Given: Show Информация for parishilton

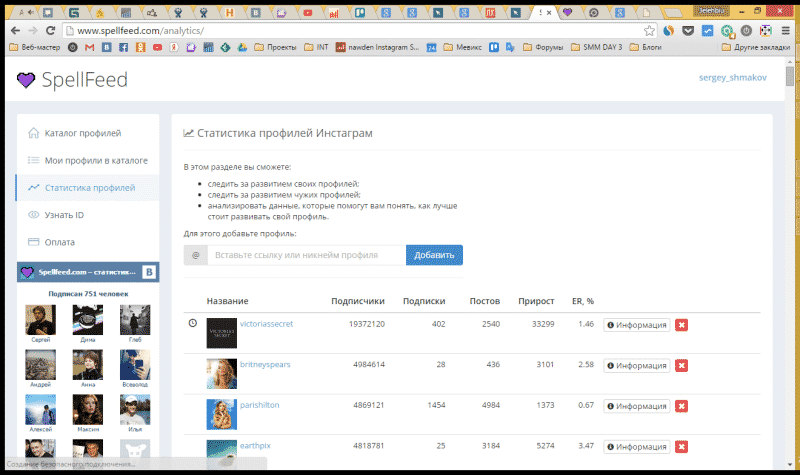Looking at the screenshot, I should 636,406.
